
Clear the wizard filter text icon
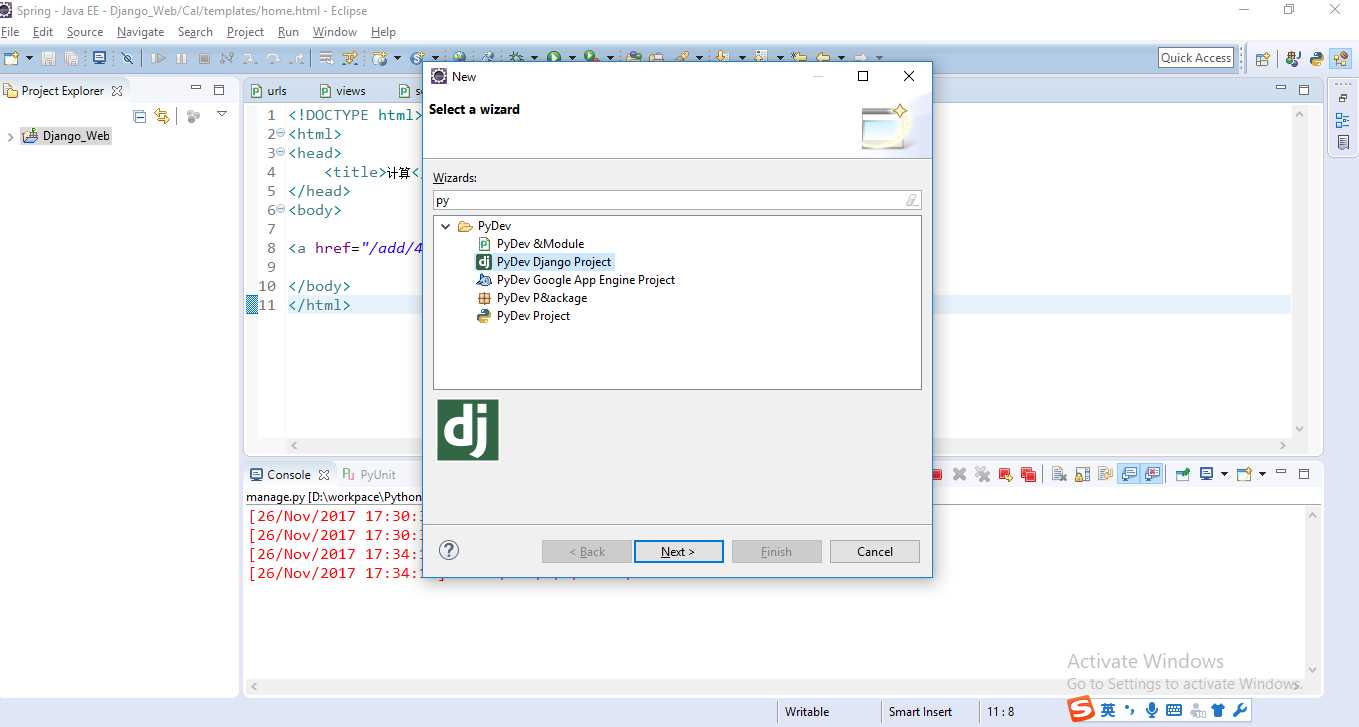[911, 200]
